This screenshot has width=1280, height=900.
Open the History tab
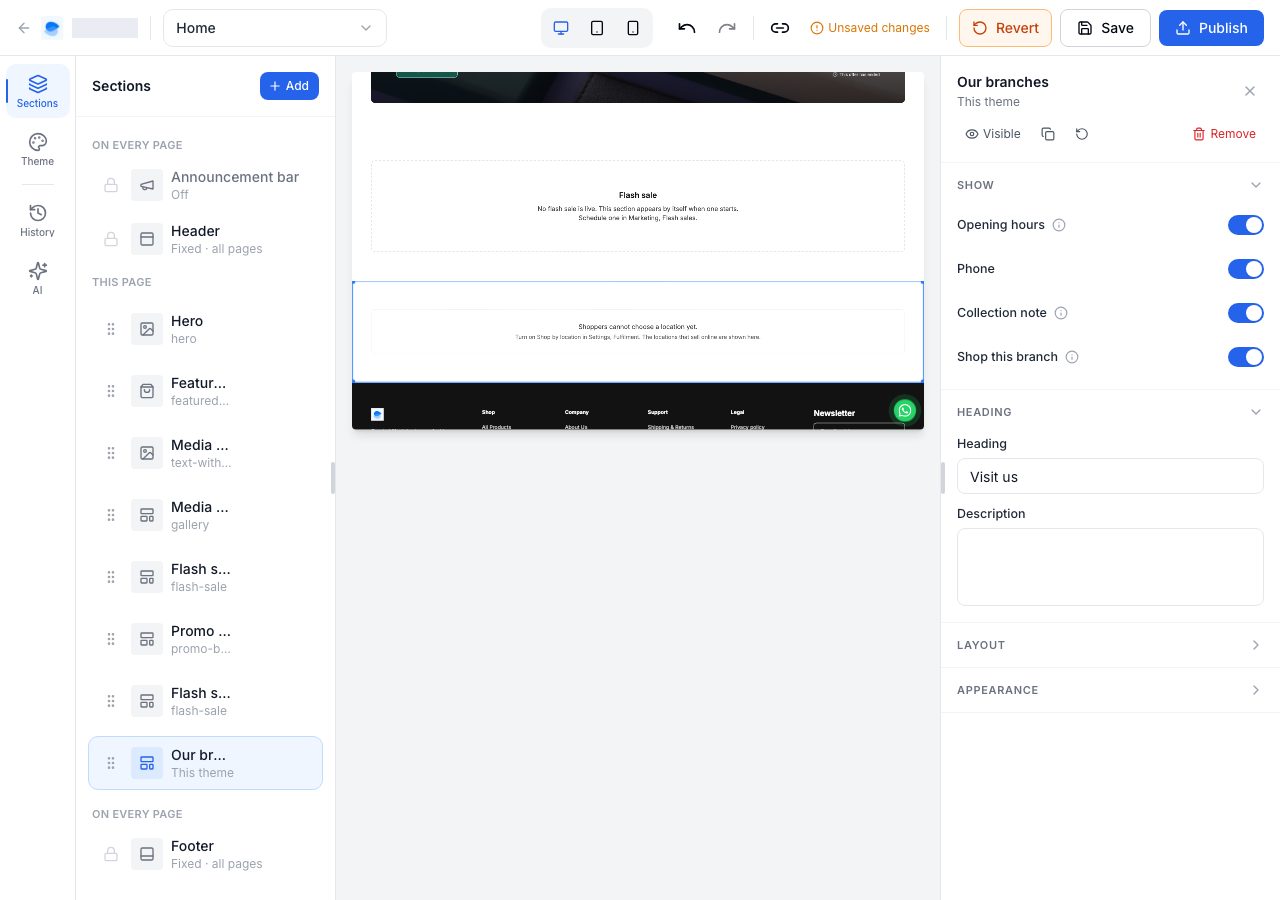click(38, 220)
